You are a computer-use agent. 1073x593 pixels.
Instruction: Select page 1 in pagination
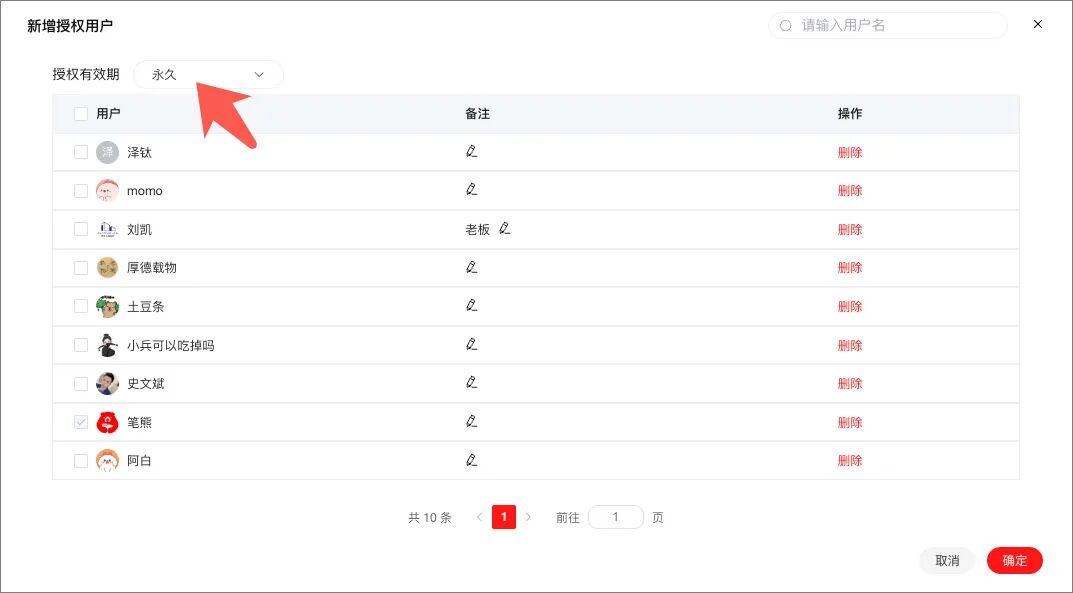tap(504, 517)
